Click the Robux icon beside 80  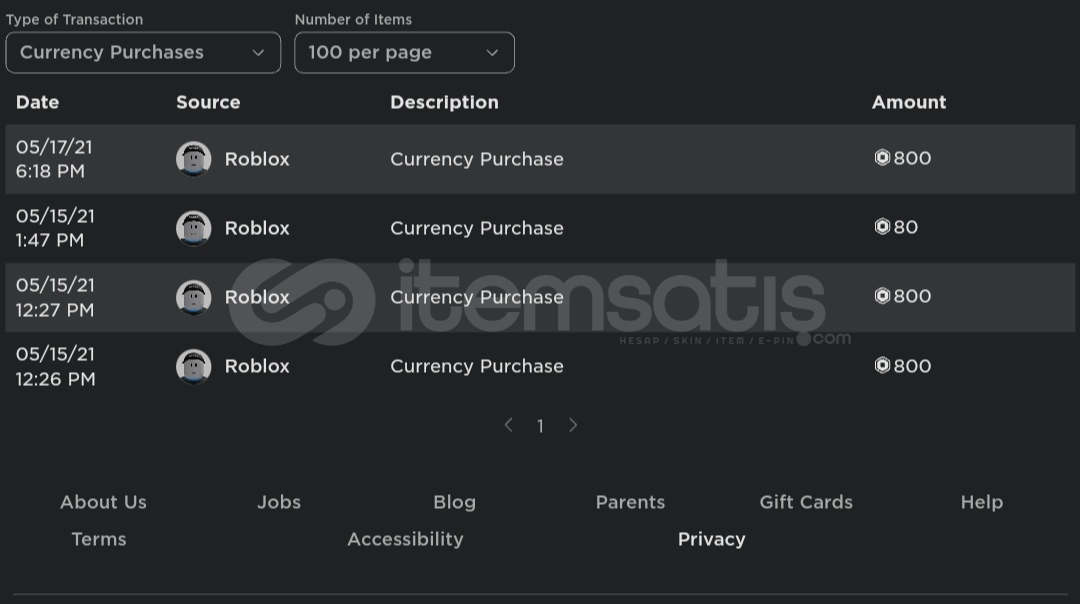(882, 227)
